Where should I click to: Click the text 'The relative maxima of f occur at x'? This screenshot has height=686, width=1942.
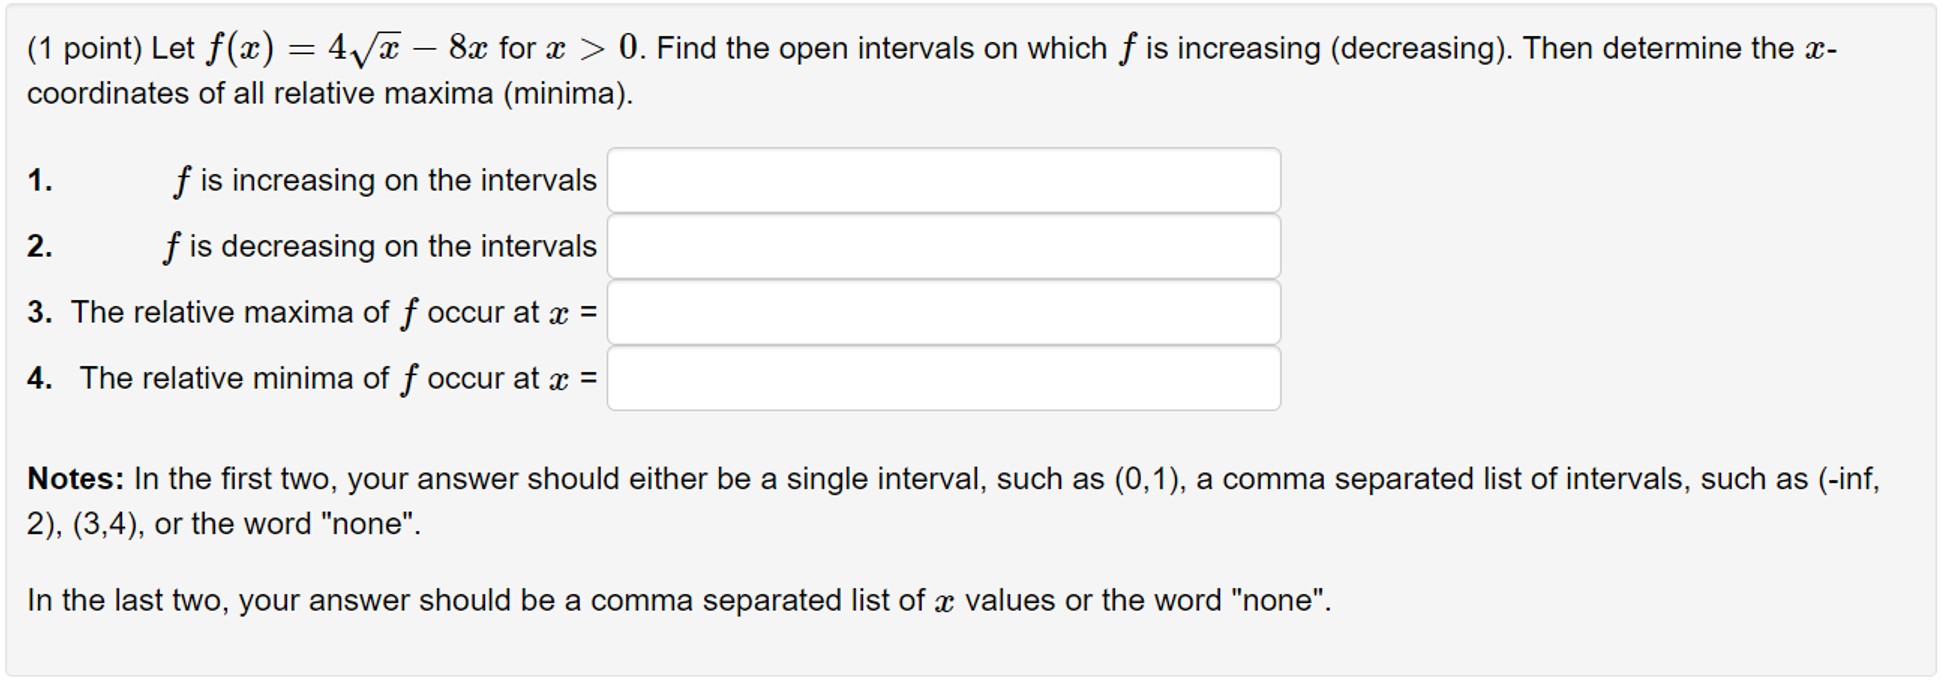(330, 312)
